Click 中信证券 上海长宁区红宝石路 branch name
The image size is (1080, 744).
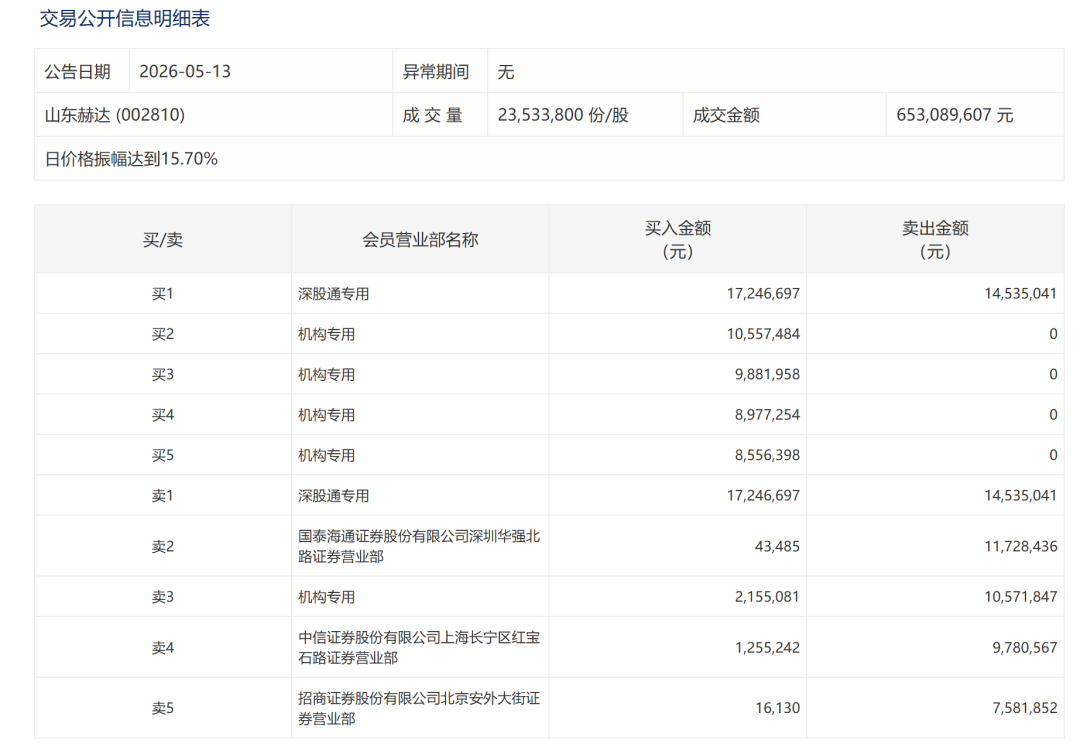click(x=419, y=648)
